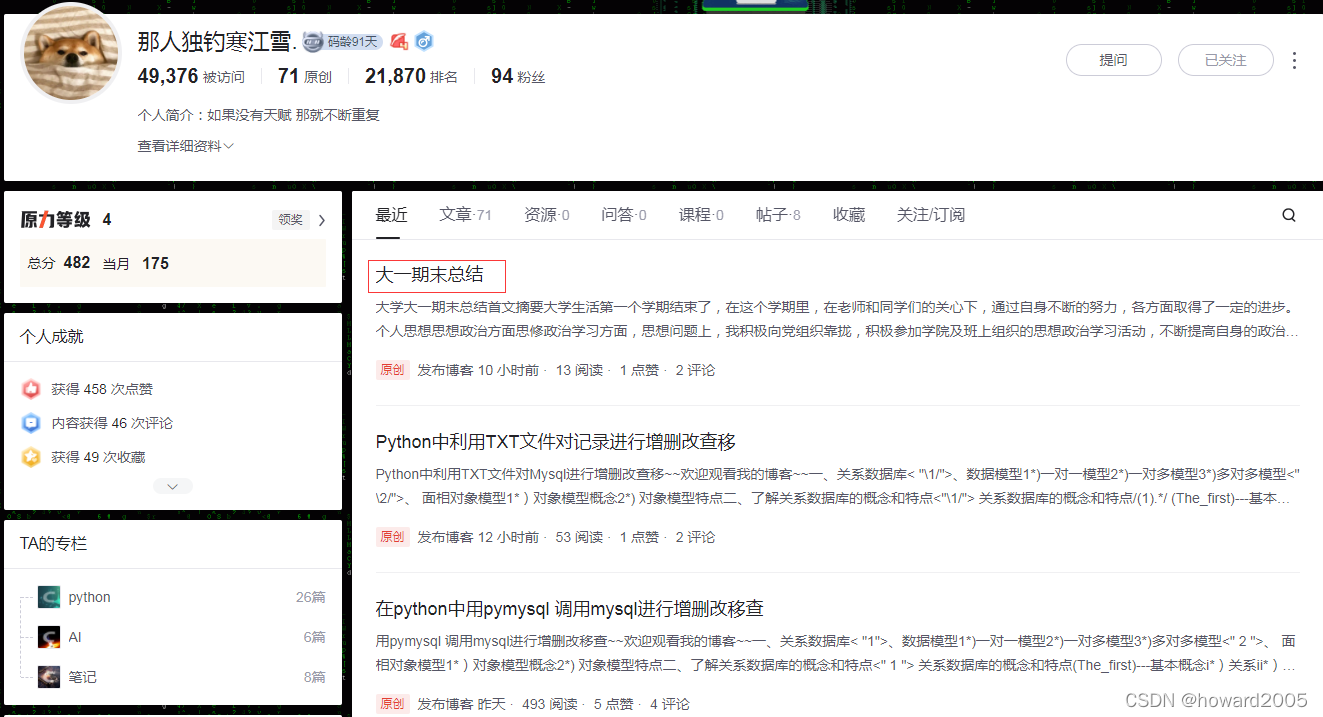Click the 笔记 column icon
Screen dimensions: 1323x717
click(x=48, y=676)
